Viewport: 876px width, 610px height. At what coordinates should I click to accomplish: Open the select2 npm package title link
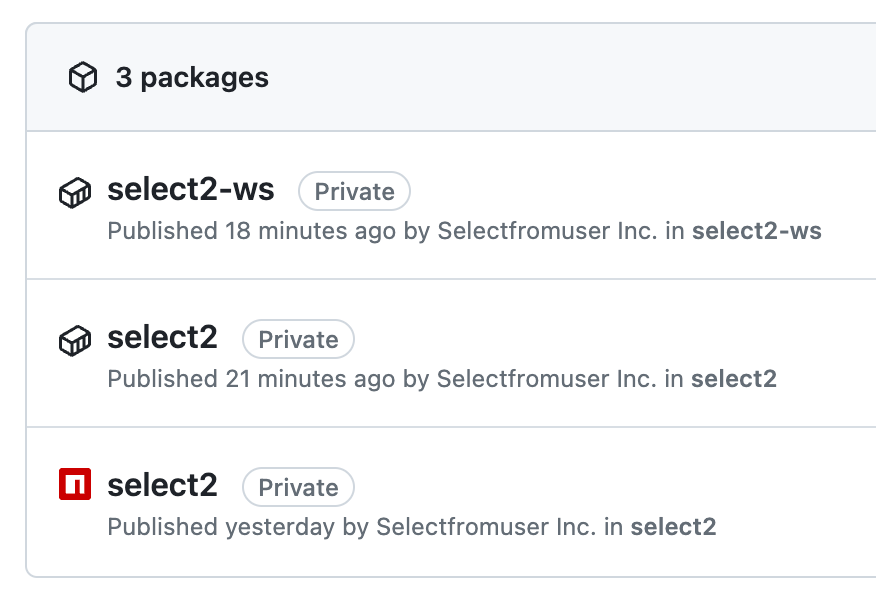point(163,485)
